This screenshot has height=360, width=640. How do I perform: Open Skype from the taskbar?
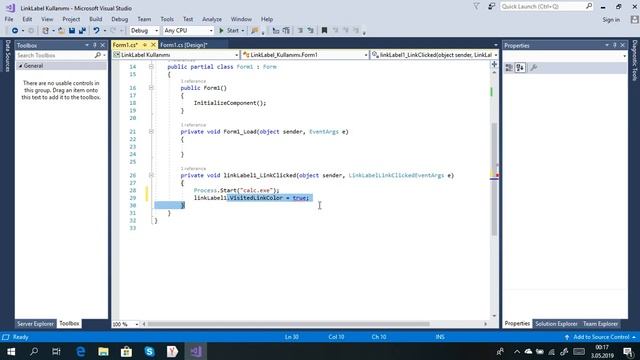pyautogui.click(x=149, y=351)
